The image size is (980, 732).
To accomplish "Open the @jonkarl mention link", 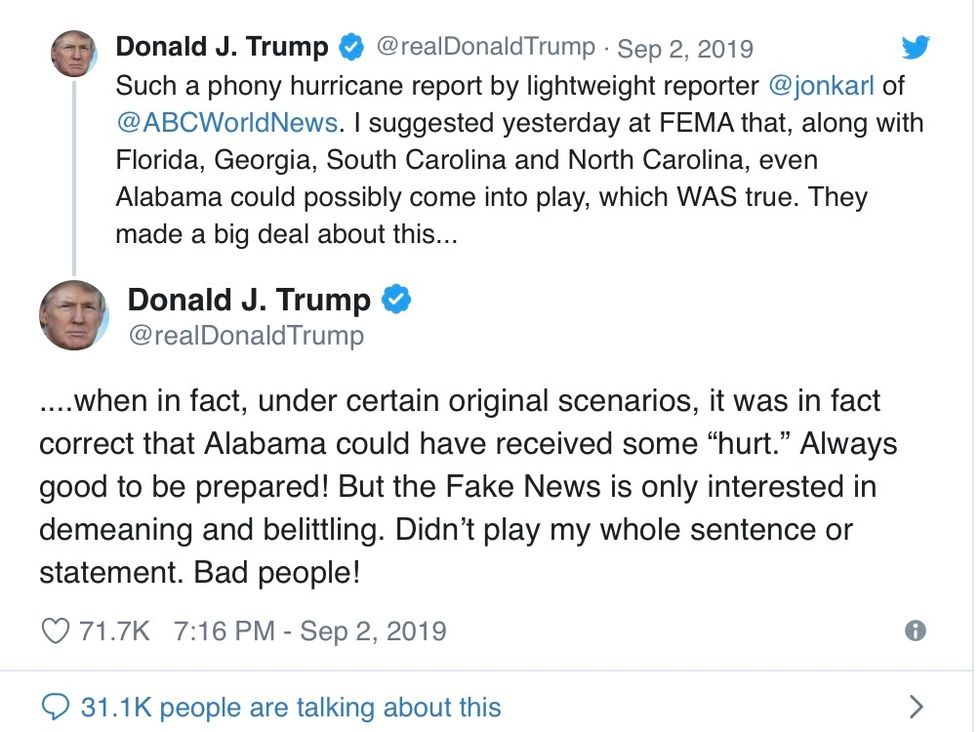I will coord(820,85).
